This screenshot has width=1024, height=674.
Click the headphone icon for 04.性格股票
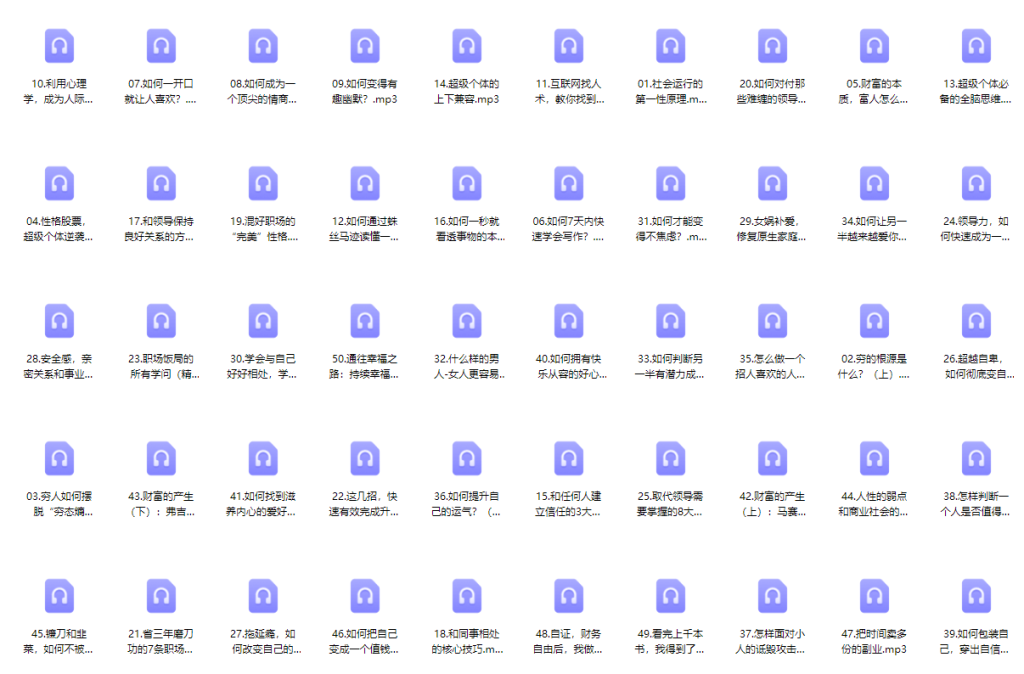(x=59, y=184)
